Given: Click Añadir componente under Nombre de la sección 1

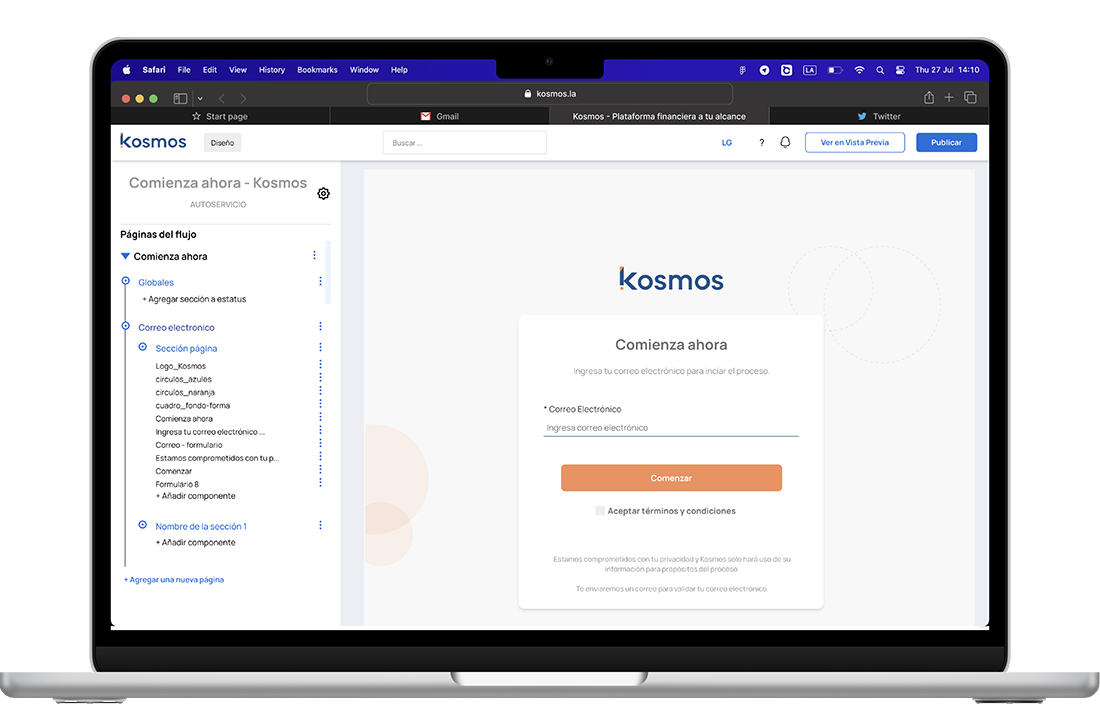Looking at the screenshot, I should point(196,542).
